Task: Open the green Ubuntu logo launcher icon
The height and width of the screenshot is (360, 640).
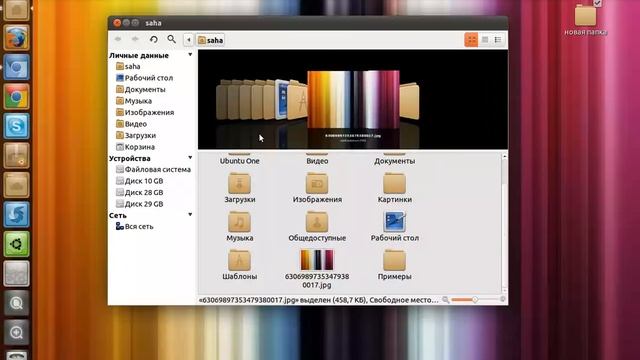Action: point(16,244)
